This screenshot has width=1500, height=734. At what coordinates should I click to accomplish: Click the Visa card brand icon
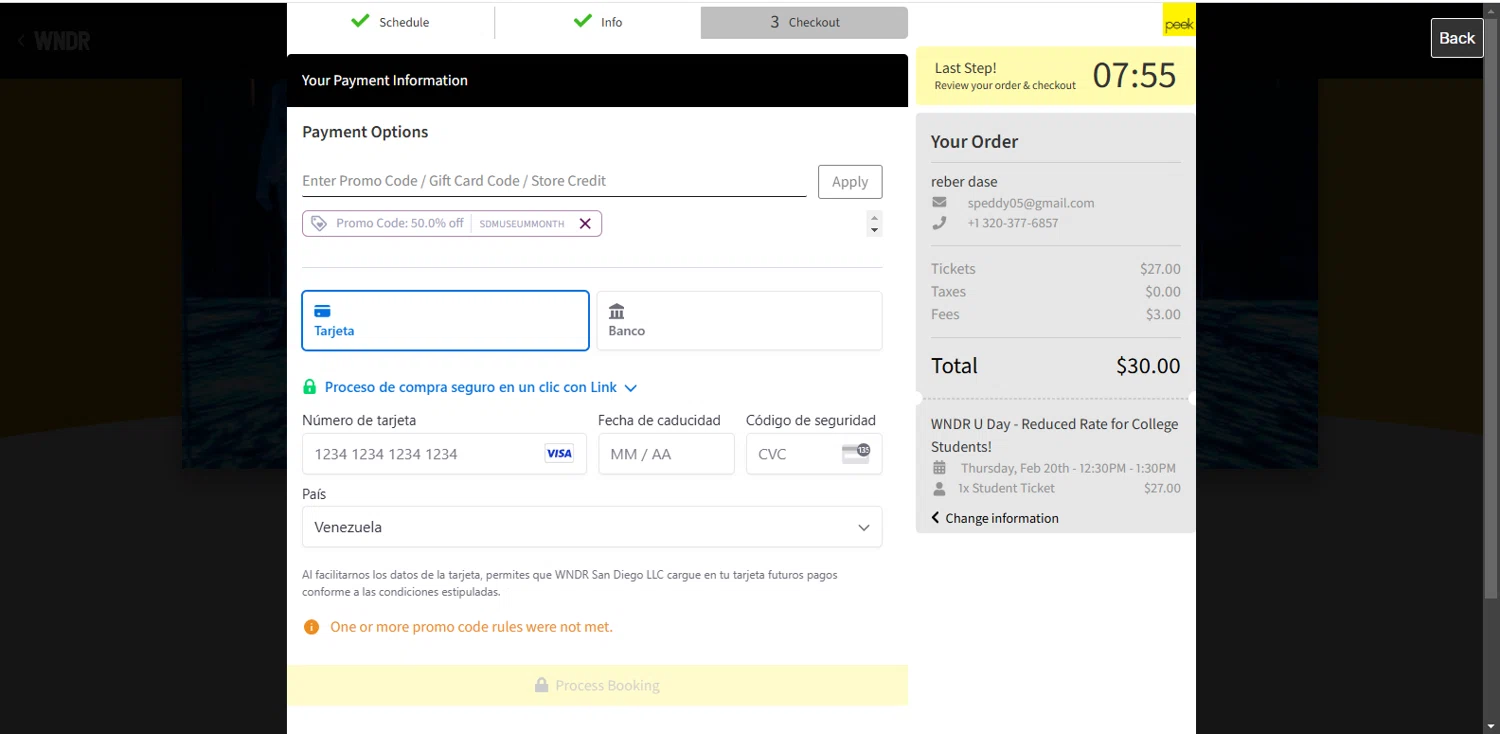(x=559, y=454)
